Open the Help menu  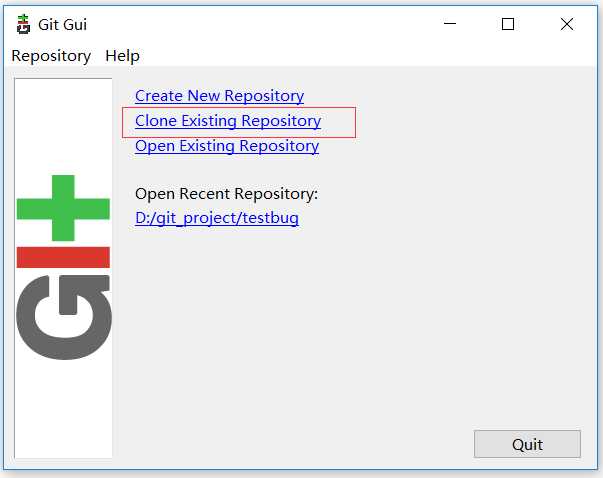122,56
